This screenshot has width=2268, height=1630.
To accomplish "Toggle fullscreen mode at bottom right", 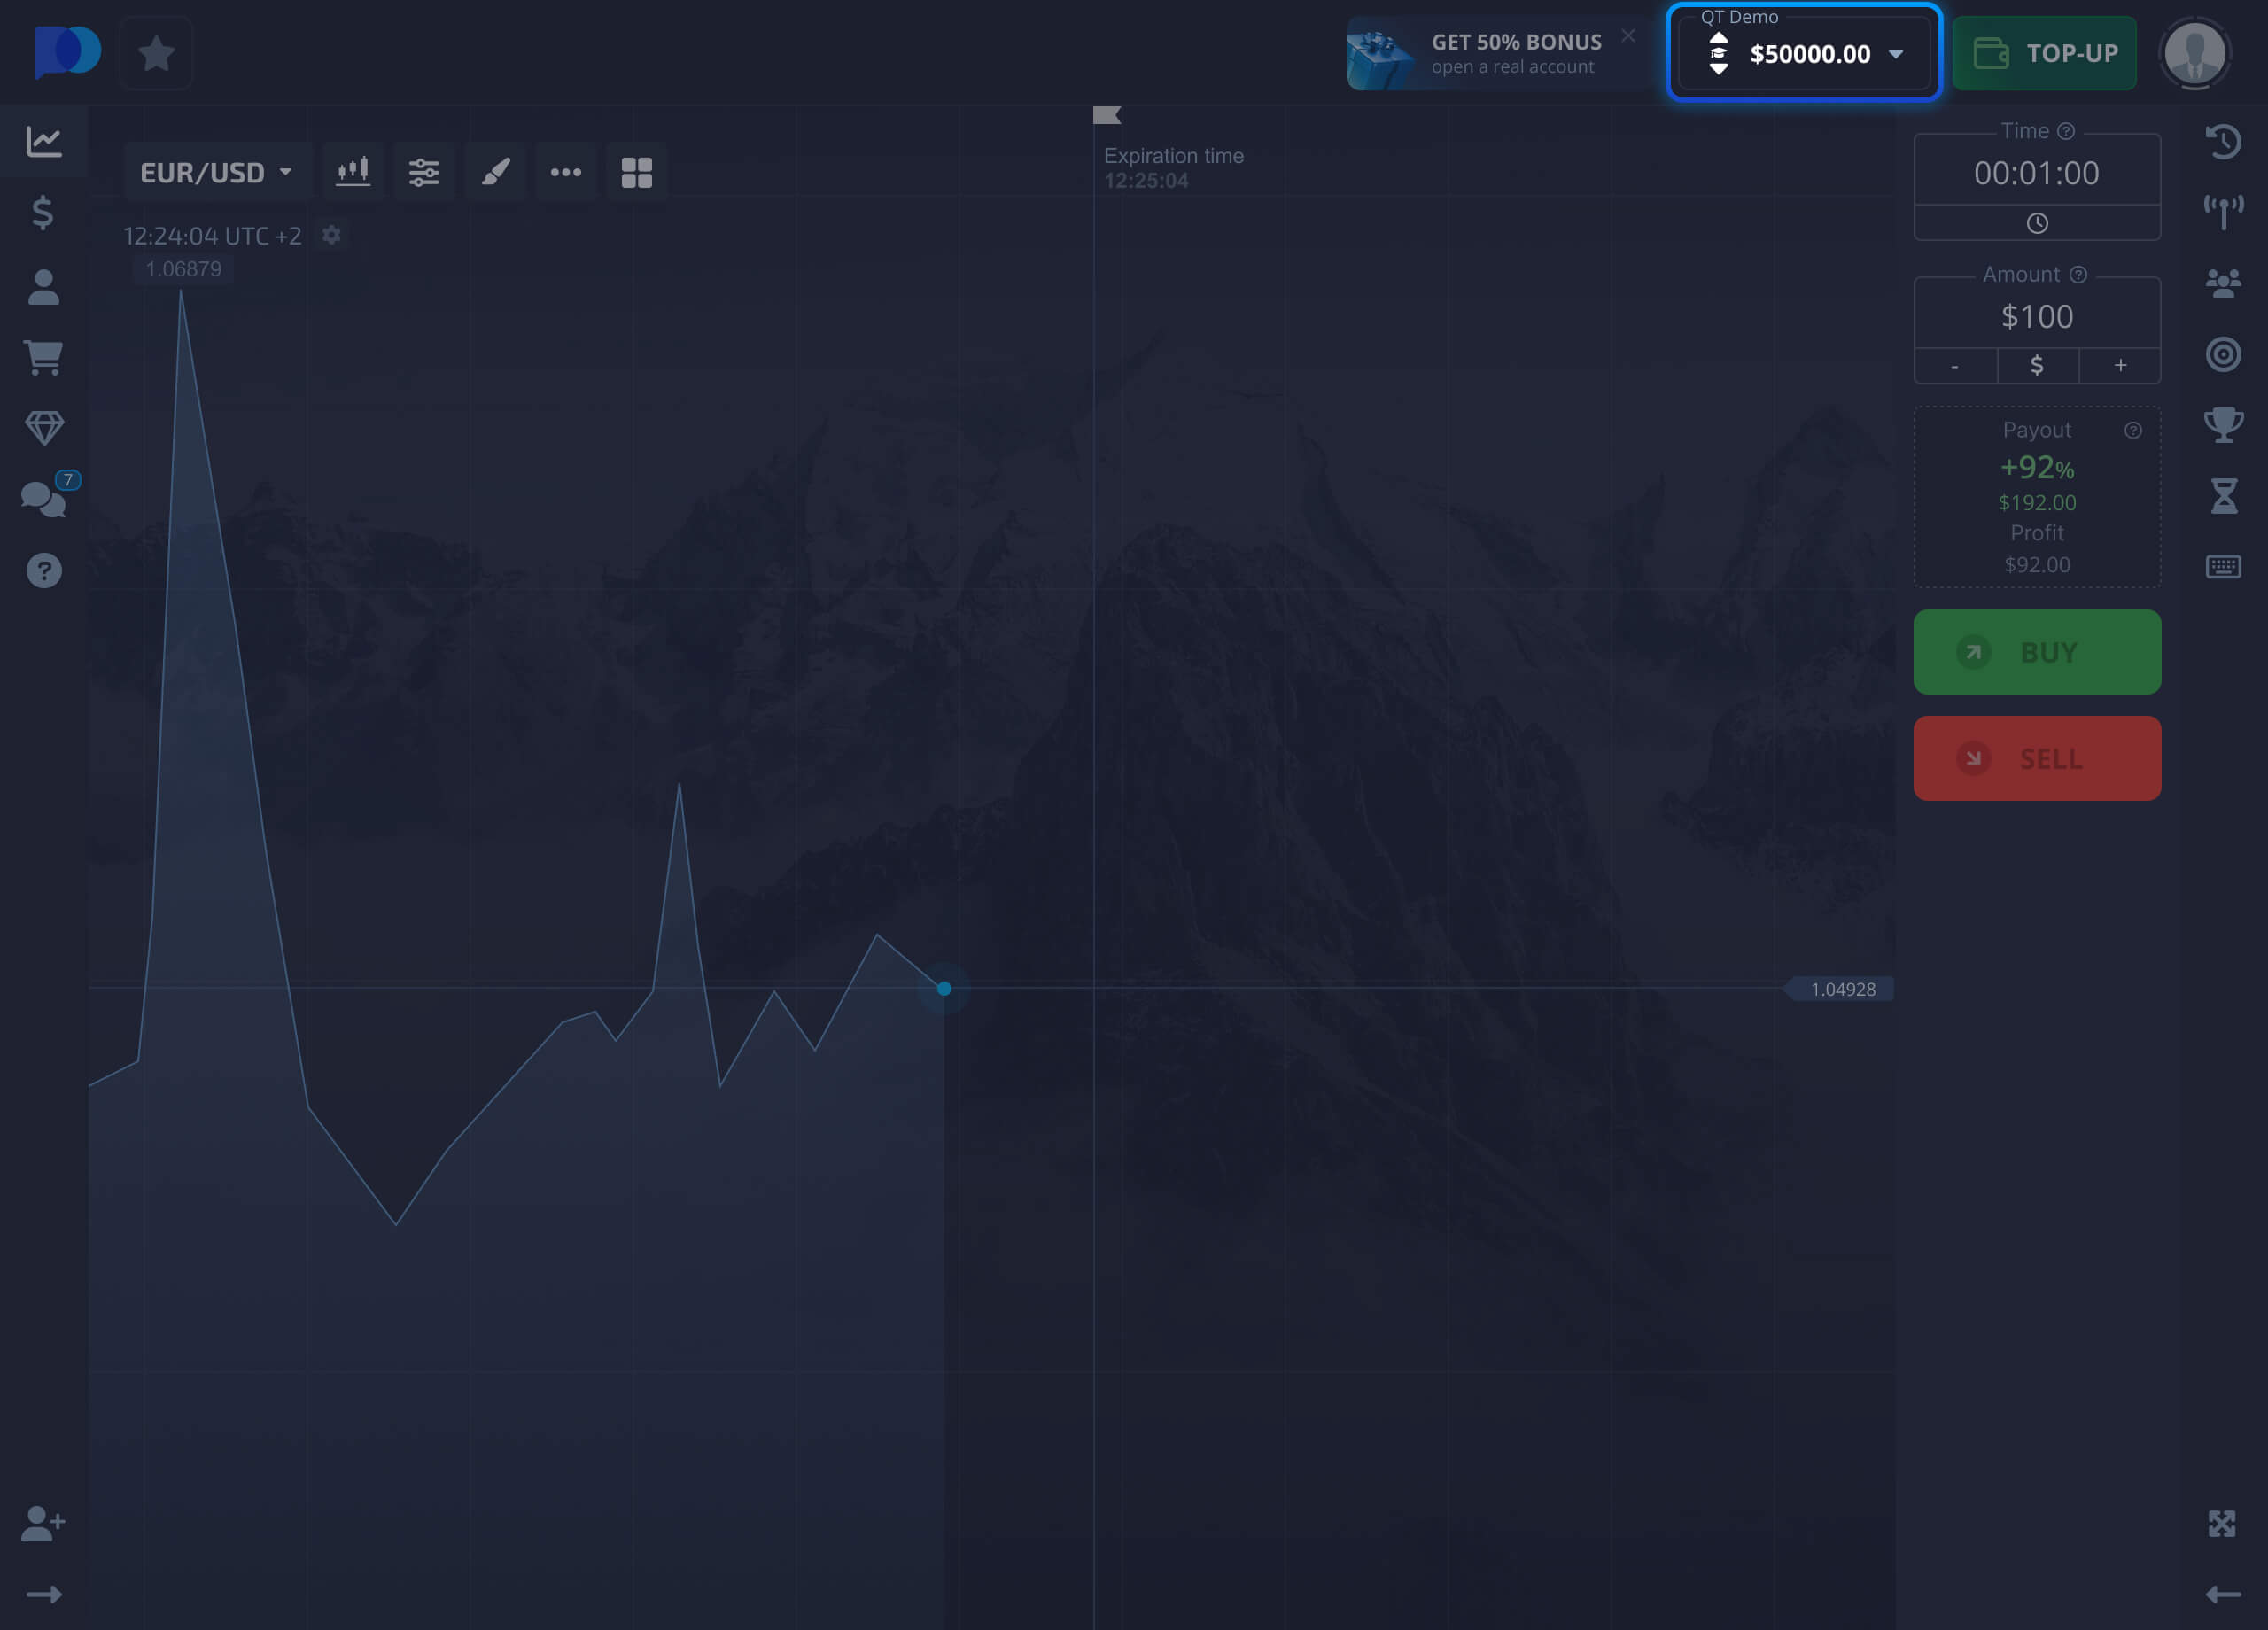I will click(2224, 1523).
